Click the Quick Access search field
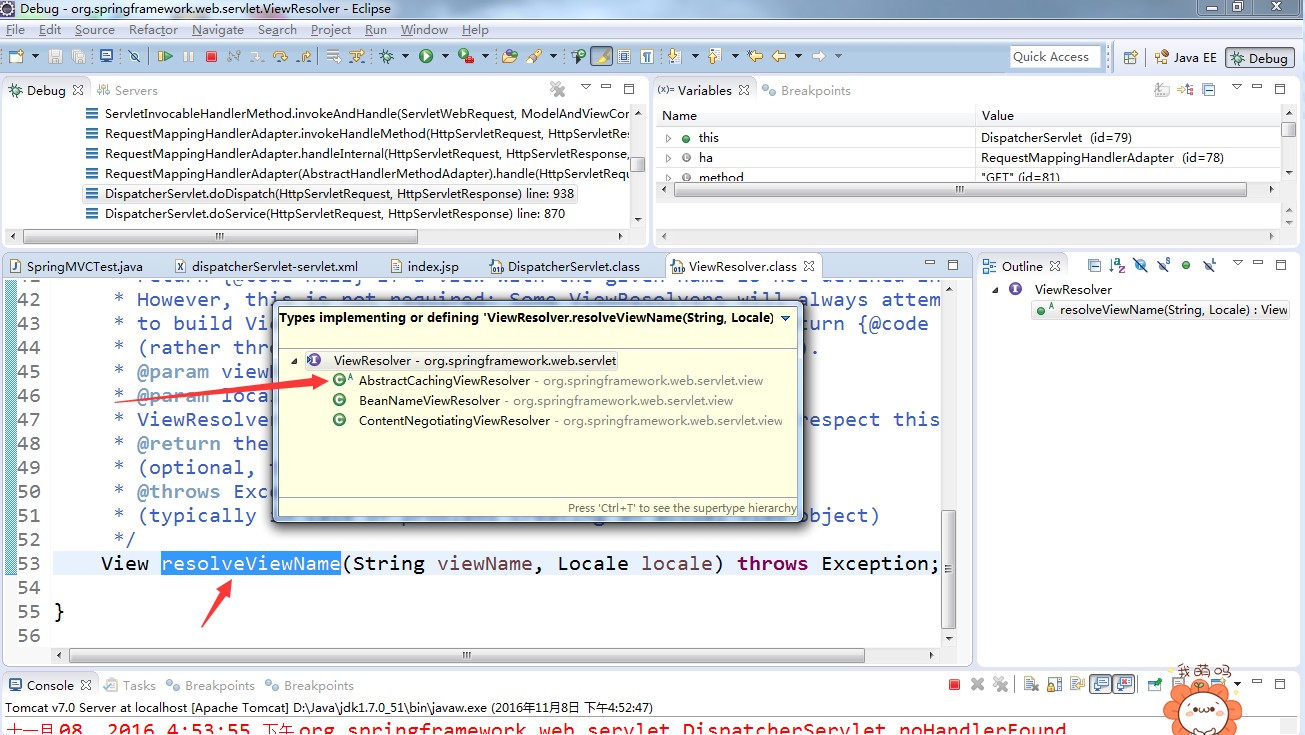 (x=1055, y=57)
